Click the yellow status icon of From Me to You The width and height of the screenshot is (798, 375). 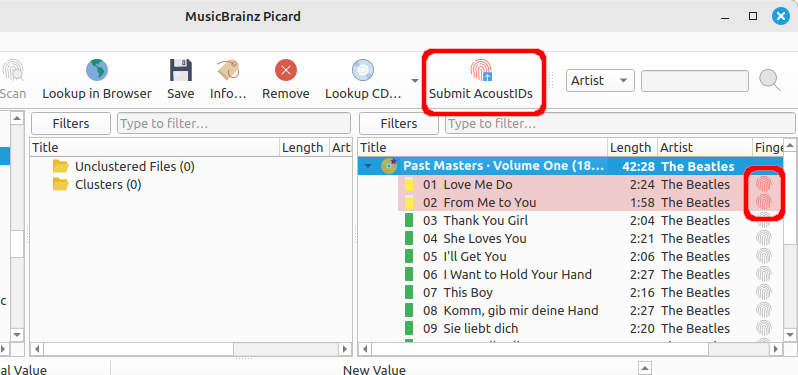[409, 203]
